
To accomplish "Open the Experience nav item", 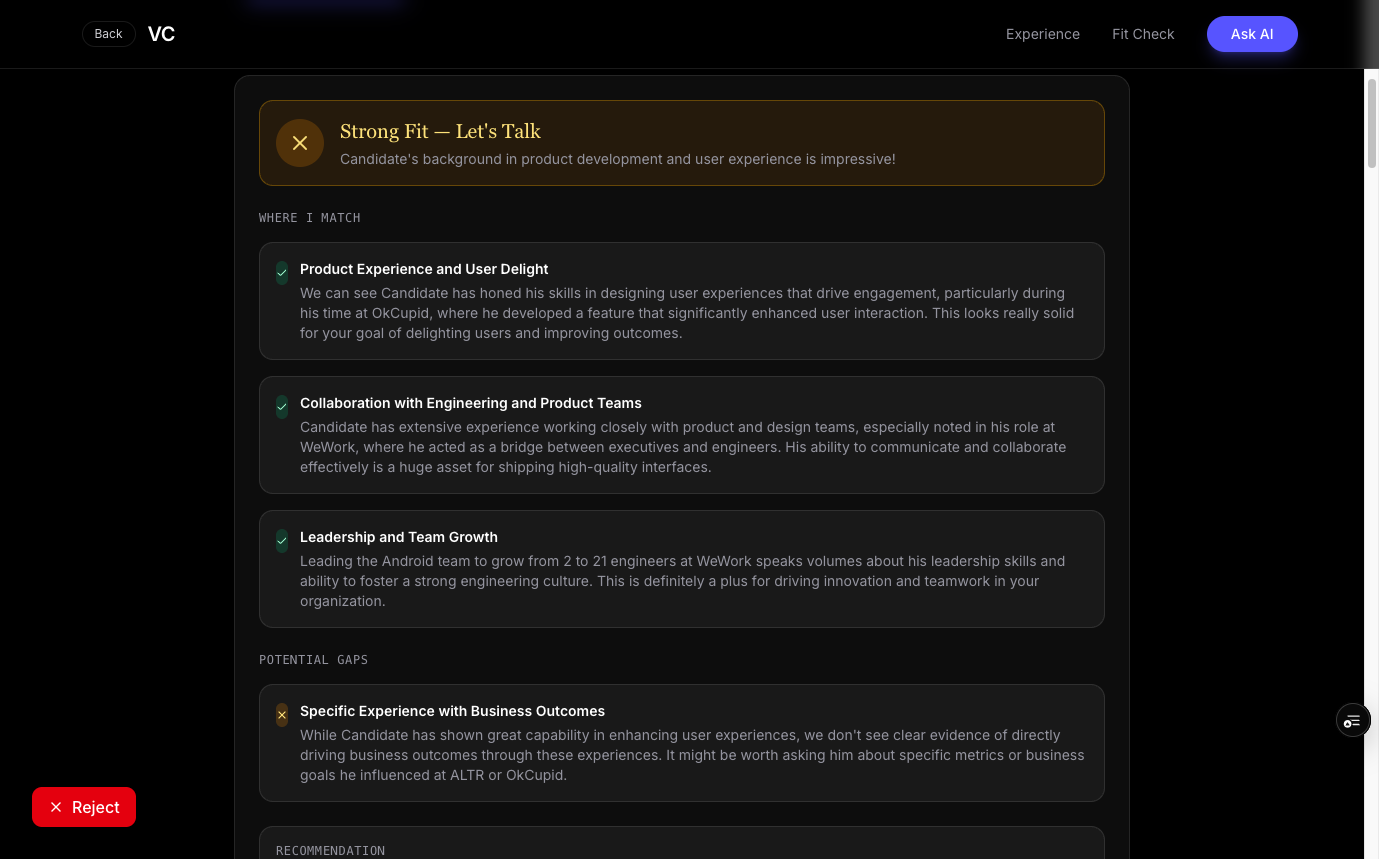I will click(1043, 34).
